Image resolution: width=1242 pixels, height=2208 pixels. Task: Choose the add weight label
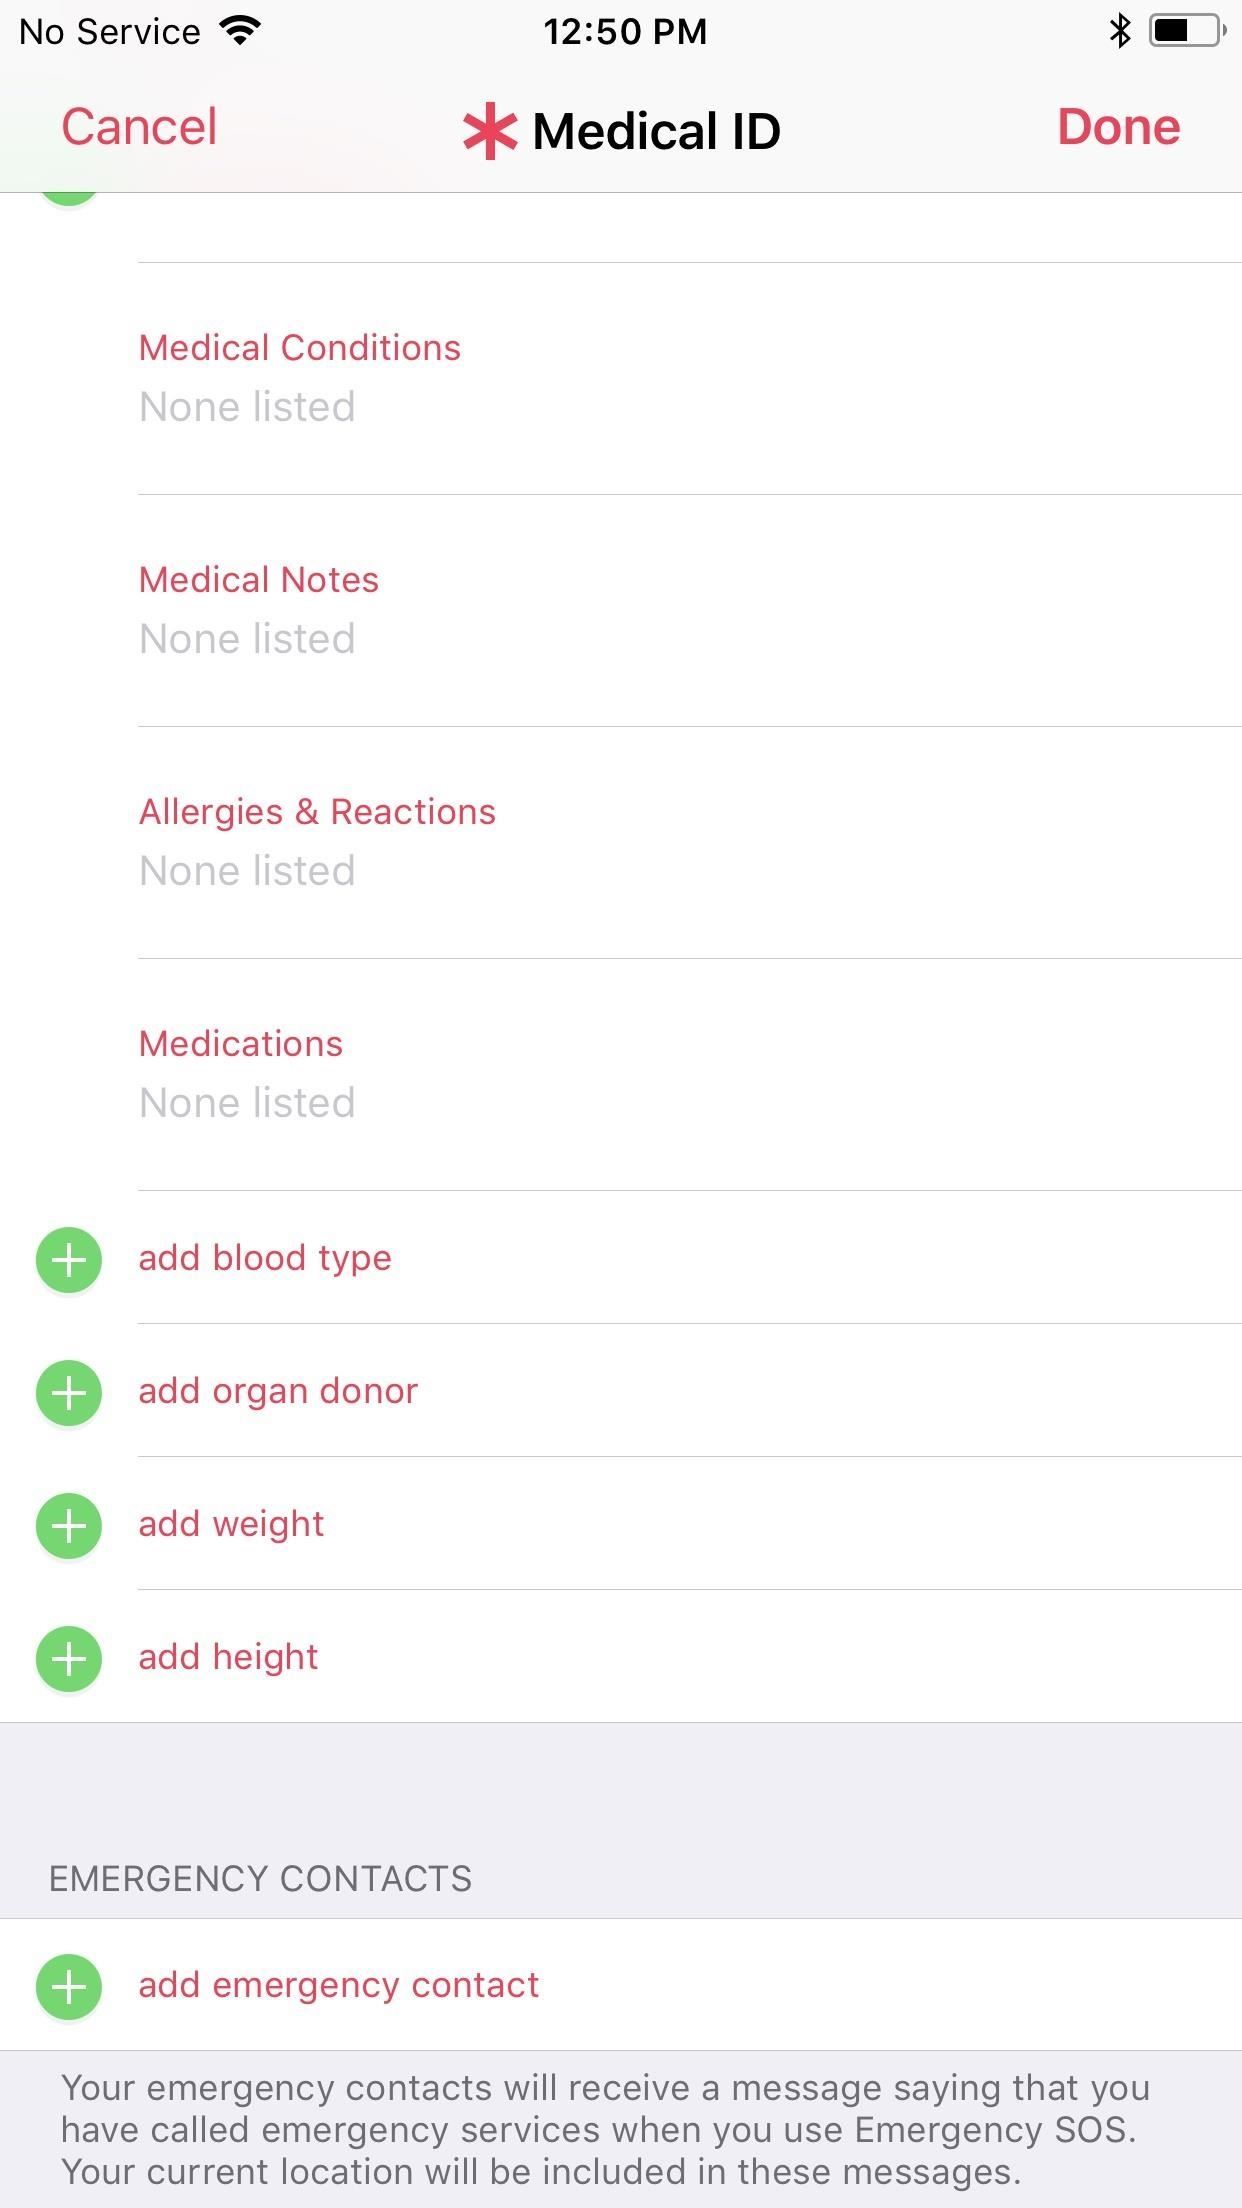[x=231, y=1524]
